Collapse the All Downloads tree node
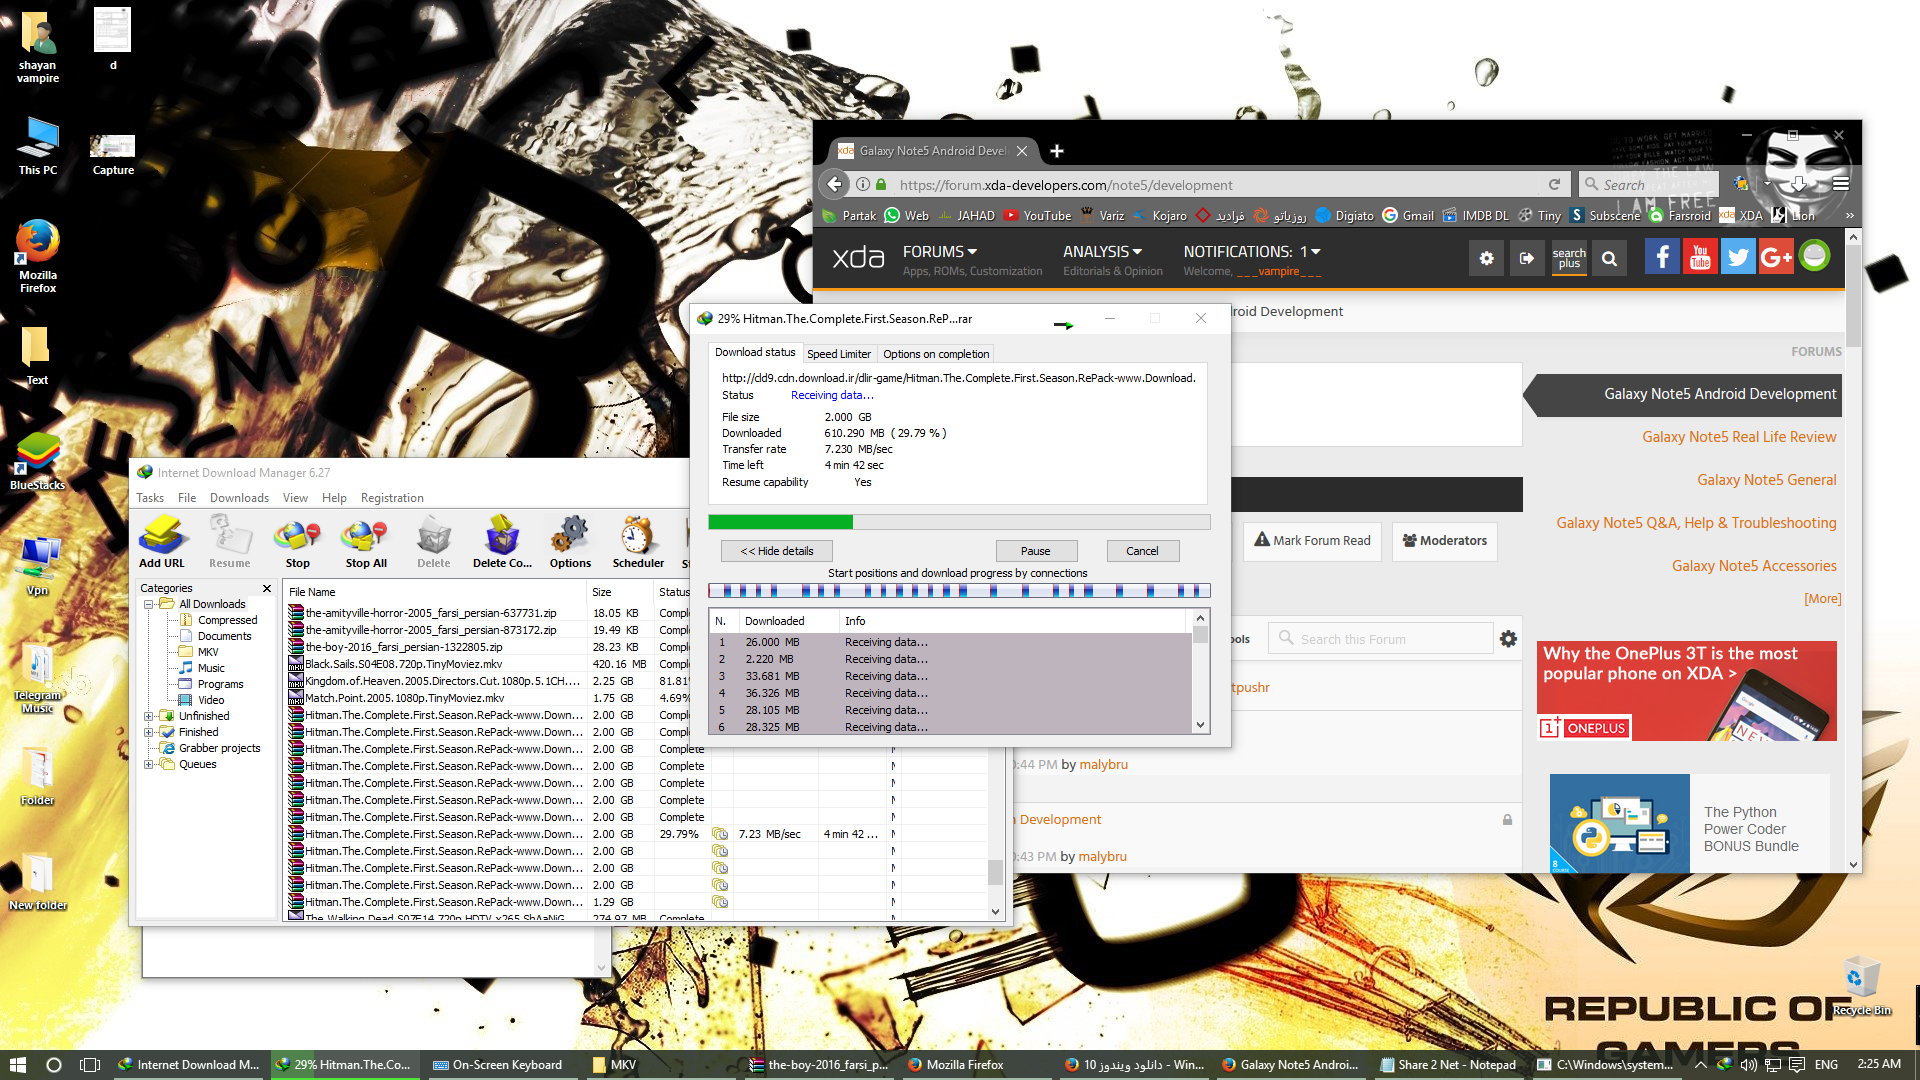 coord(149,604)
